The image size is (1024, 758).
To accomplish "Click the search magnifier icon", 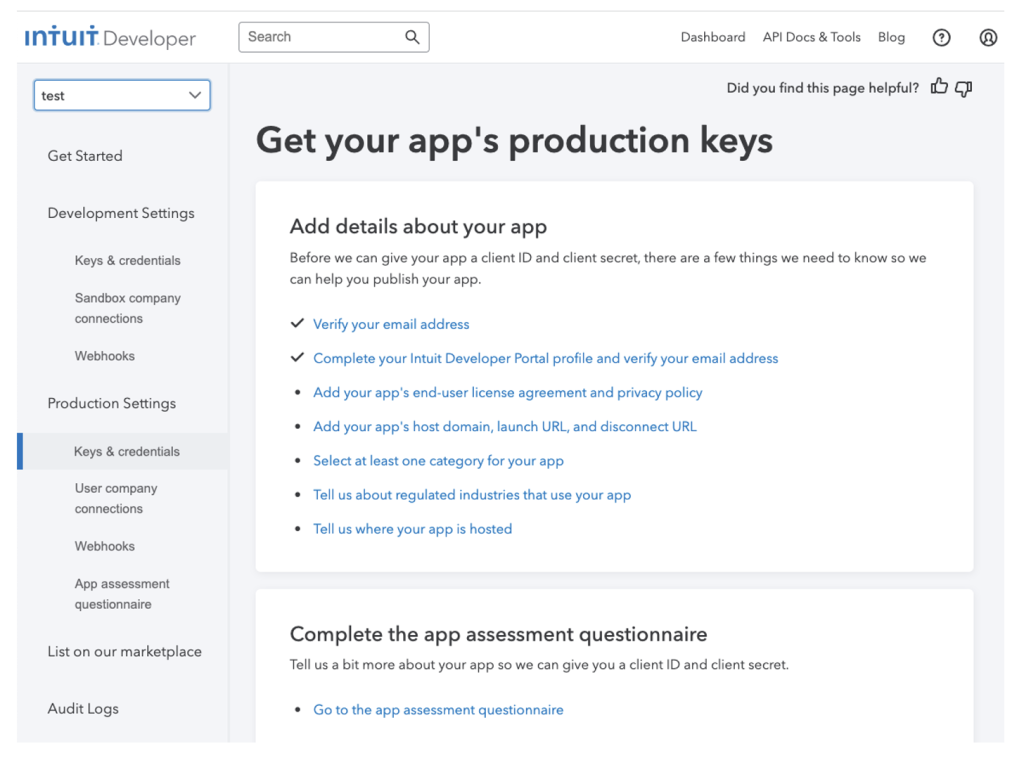I will click(x=412, y=37).
